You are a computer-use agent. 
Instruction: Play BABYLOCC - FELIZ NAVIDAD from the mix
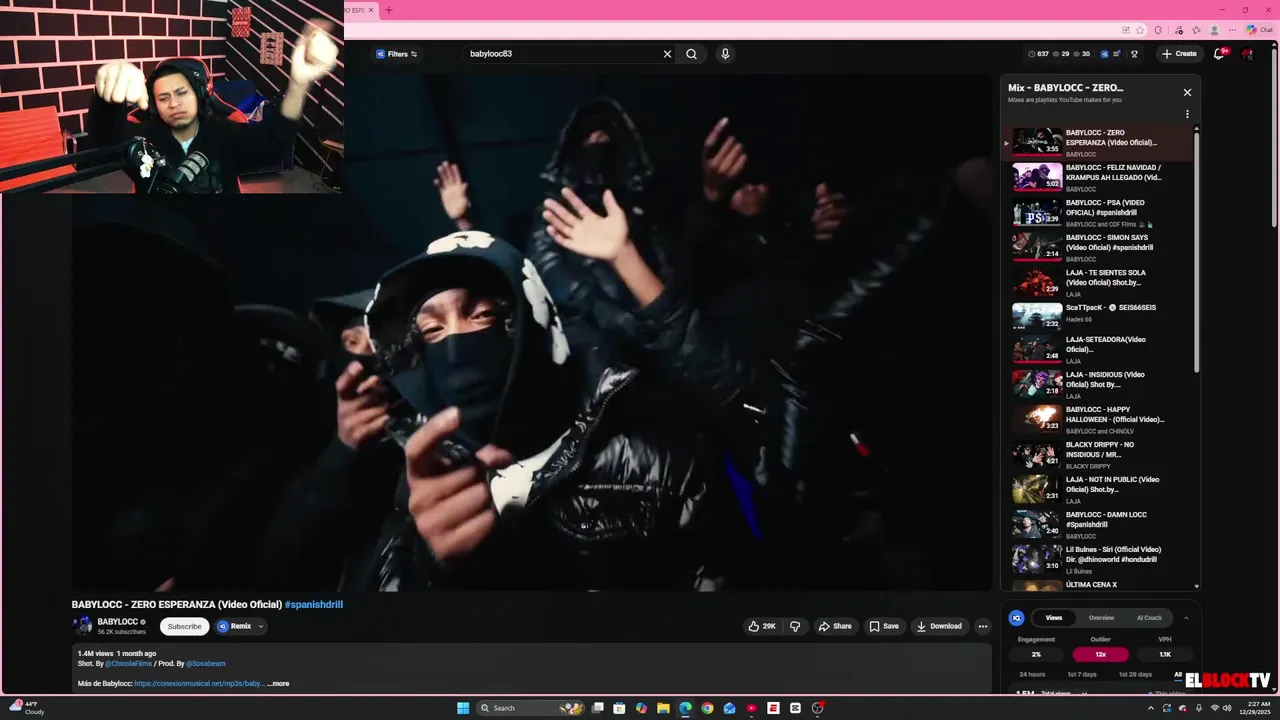1097,177
